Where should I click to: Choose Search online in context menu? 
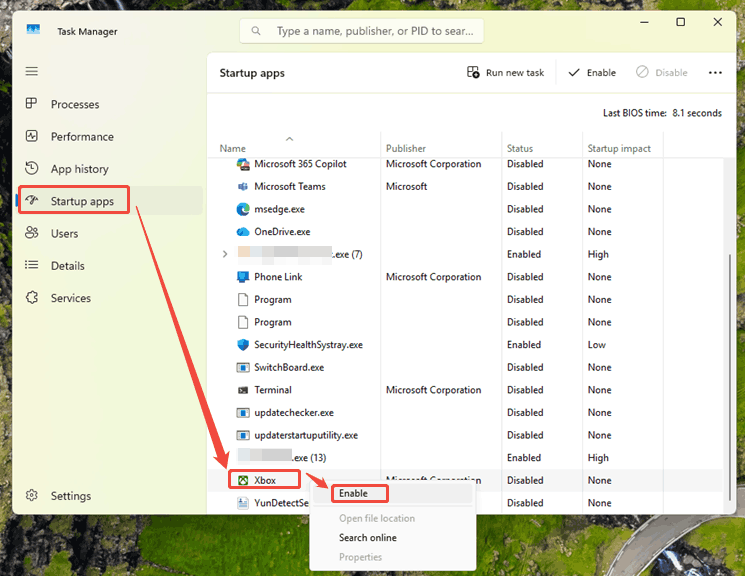coord(368,538)
